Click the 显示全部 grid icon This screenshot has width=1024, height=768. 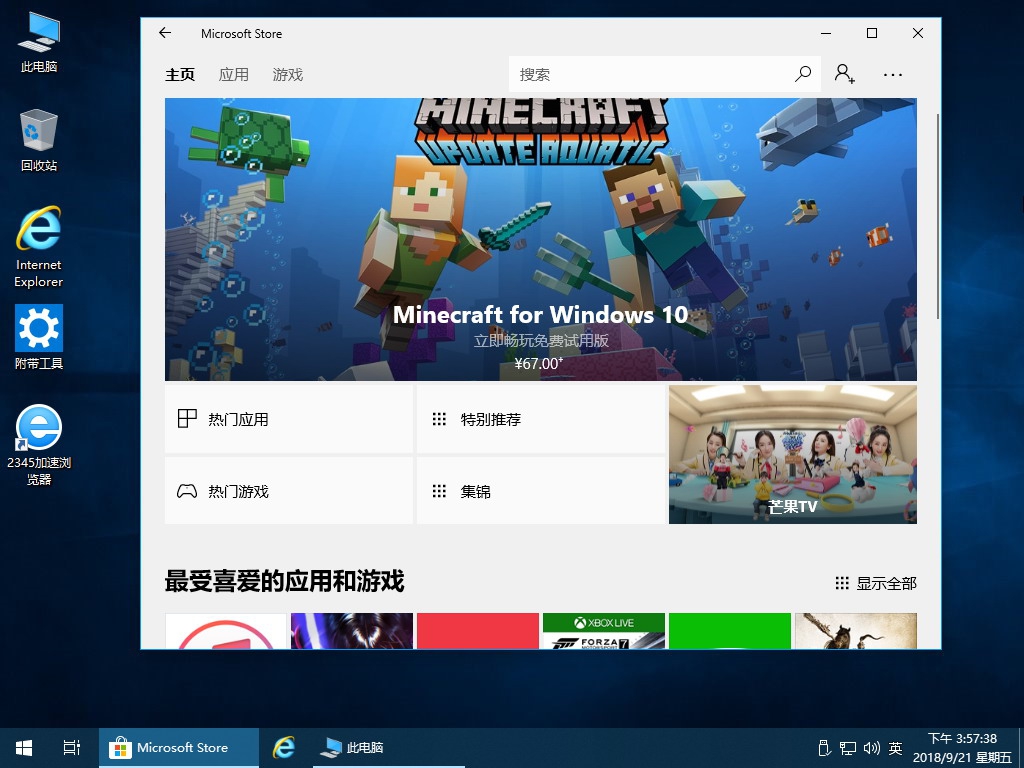pos(842,583)
